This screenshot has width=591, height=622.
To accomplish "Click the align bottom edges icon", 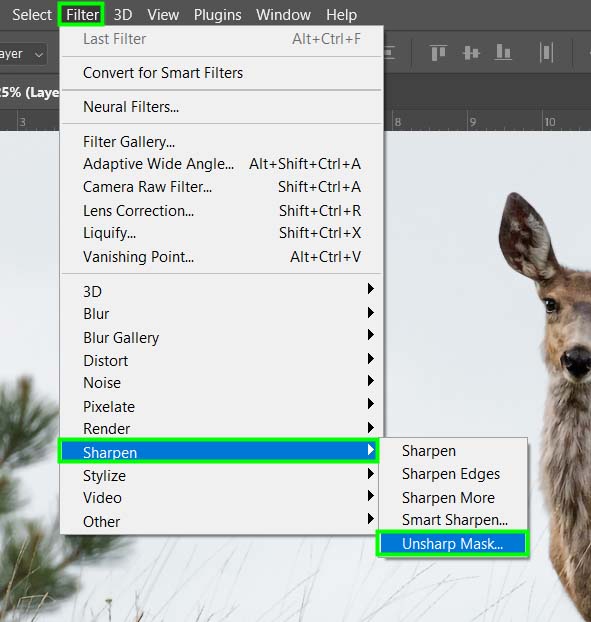I will (503, 53).
